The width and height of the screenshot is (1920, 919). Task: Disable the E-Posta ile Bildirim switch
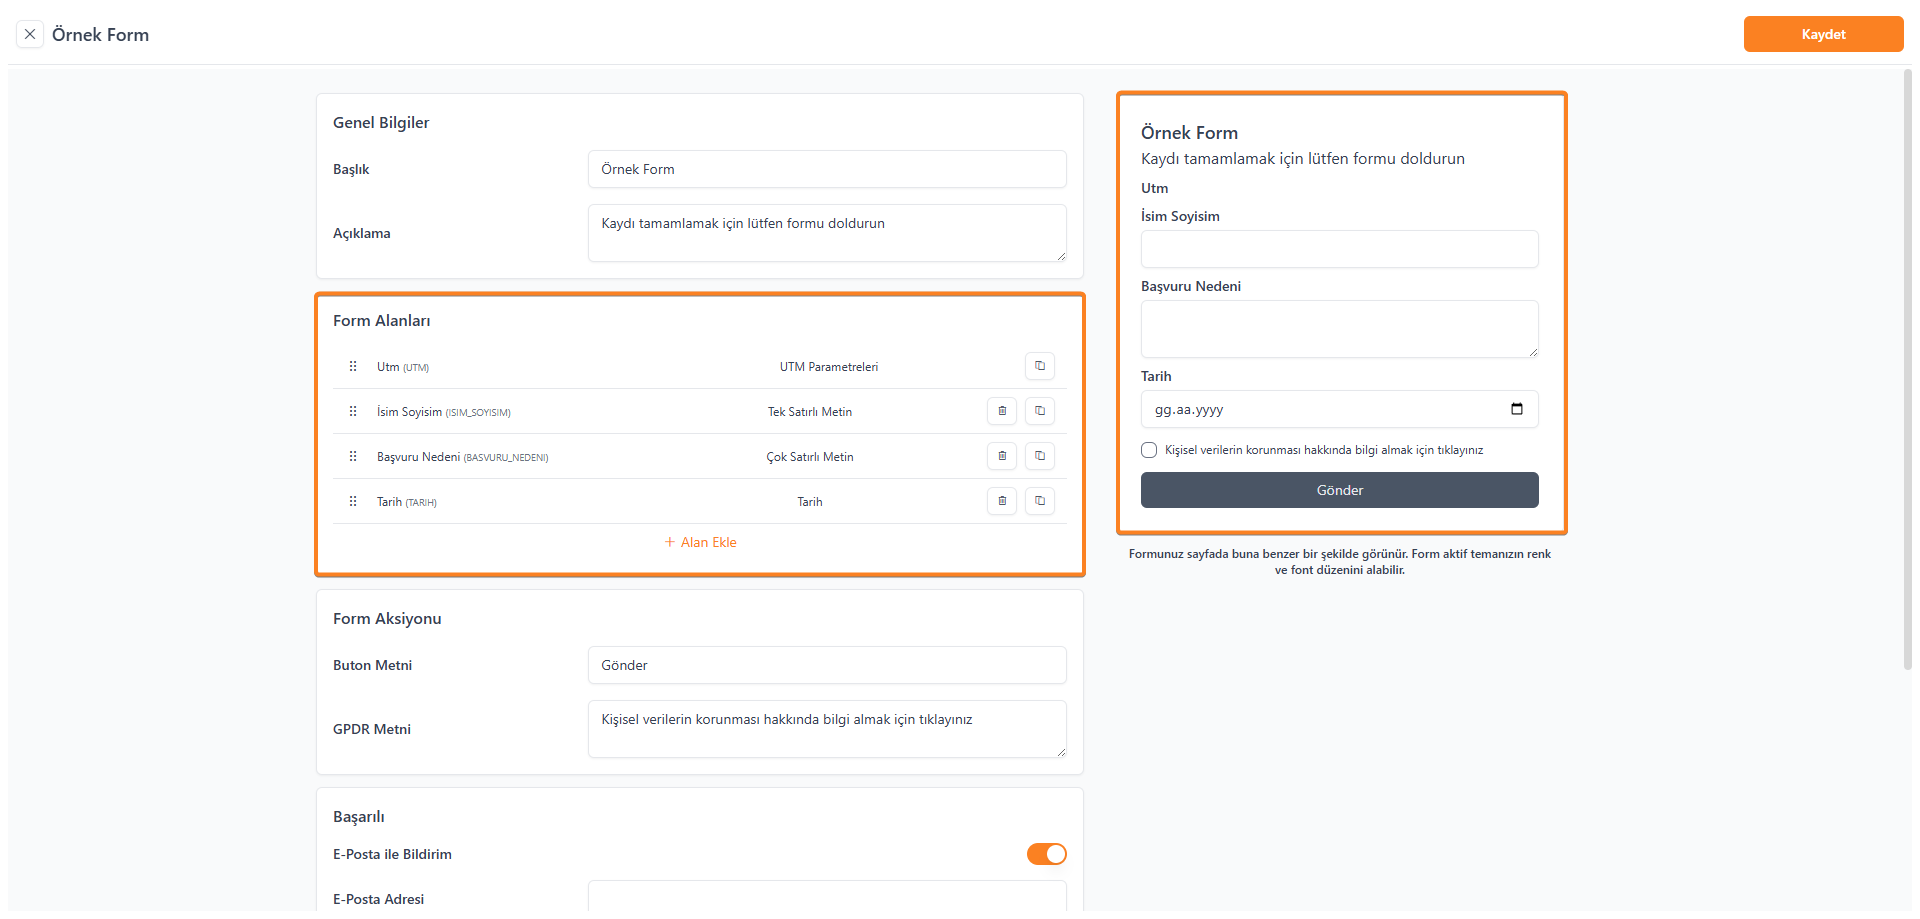pyautogui.click(x=1046, y=854)
